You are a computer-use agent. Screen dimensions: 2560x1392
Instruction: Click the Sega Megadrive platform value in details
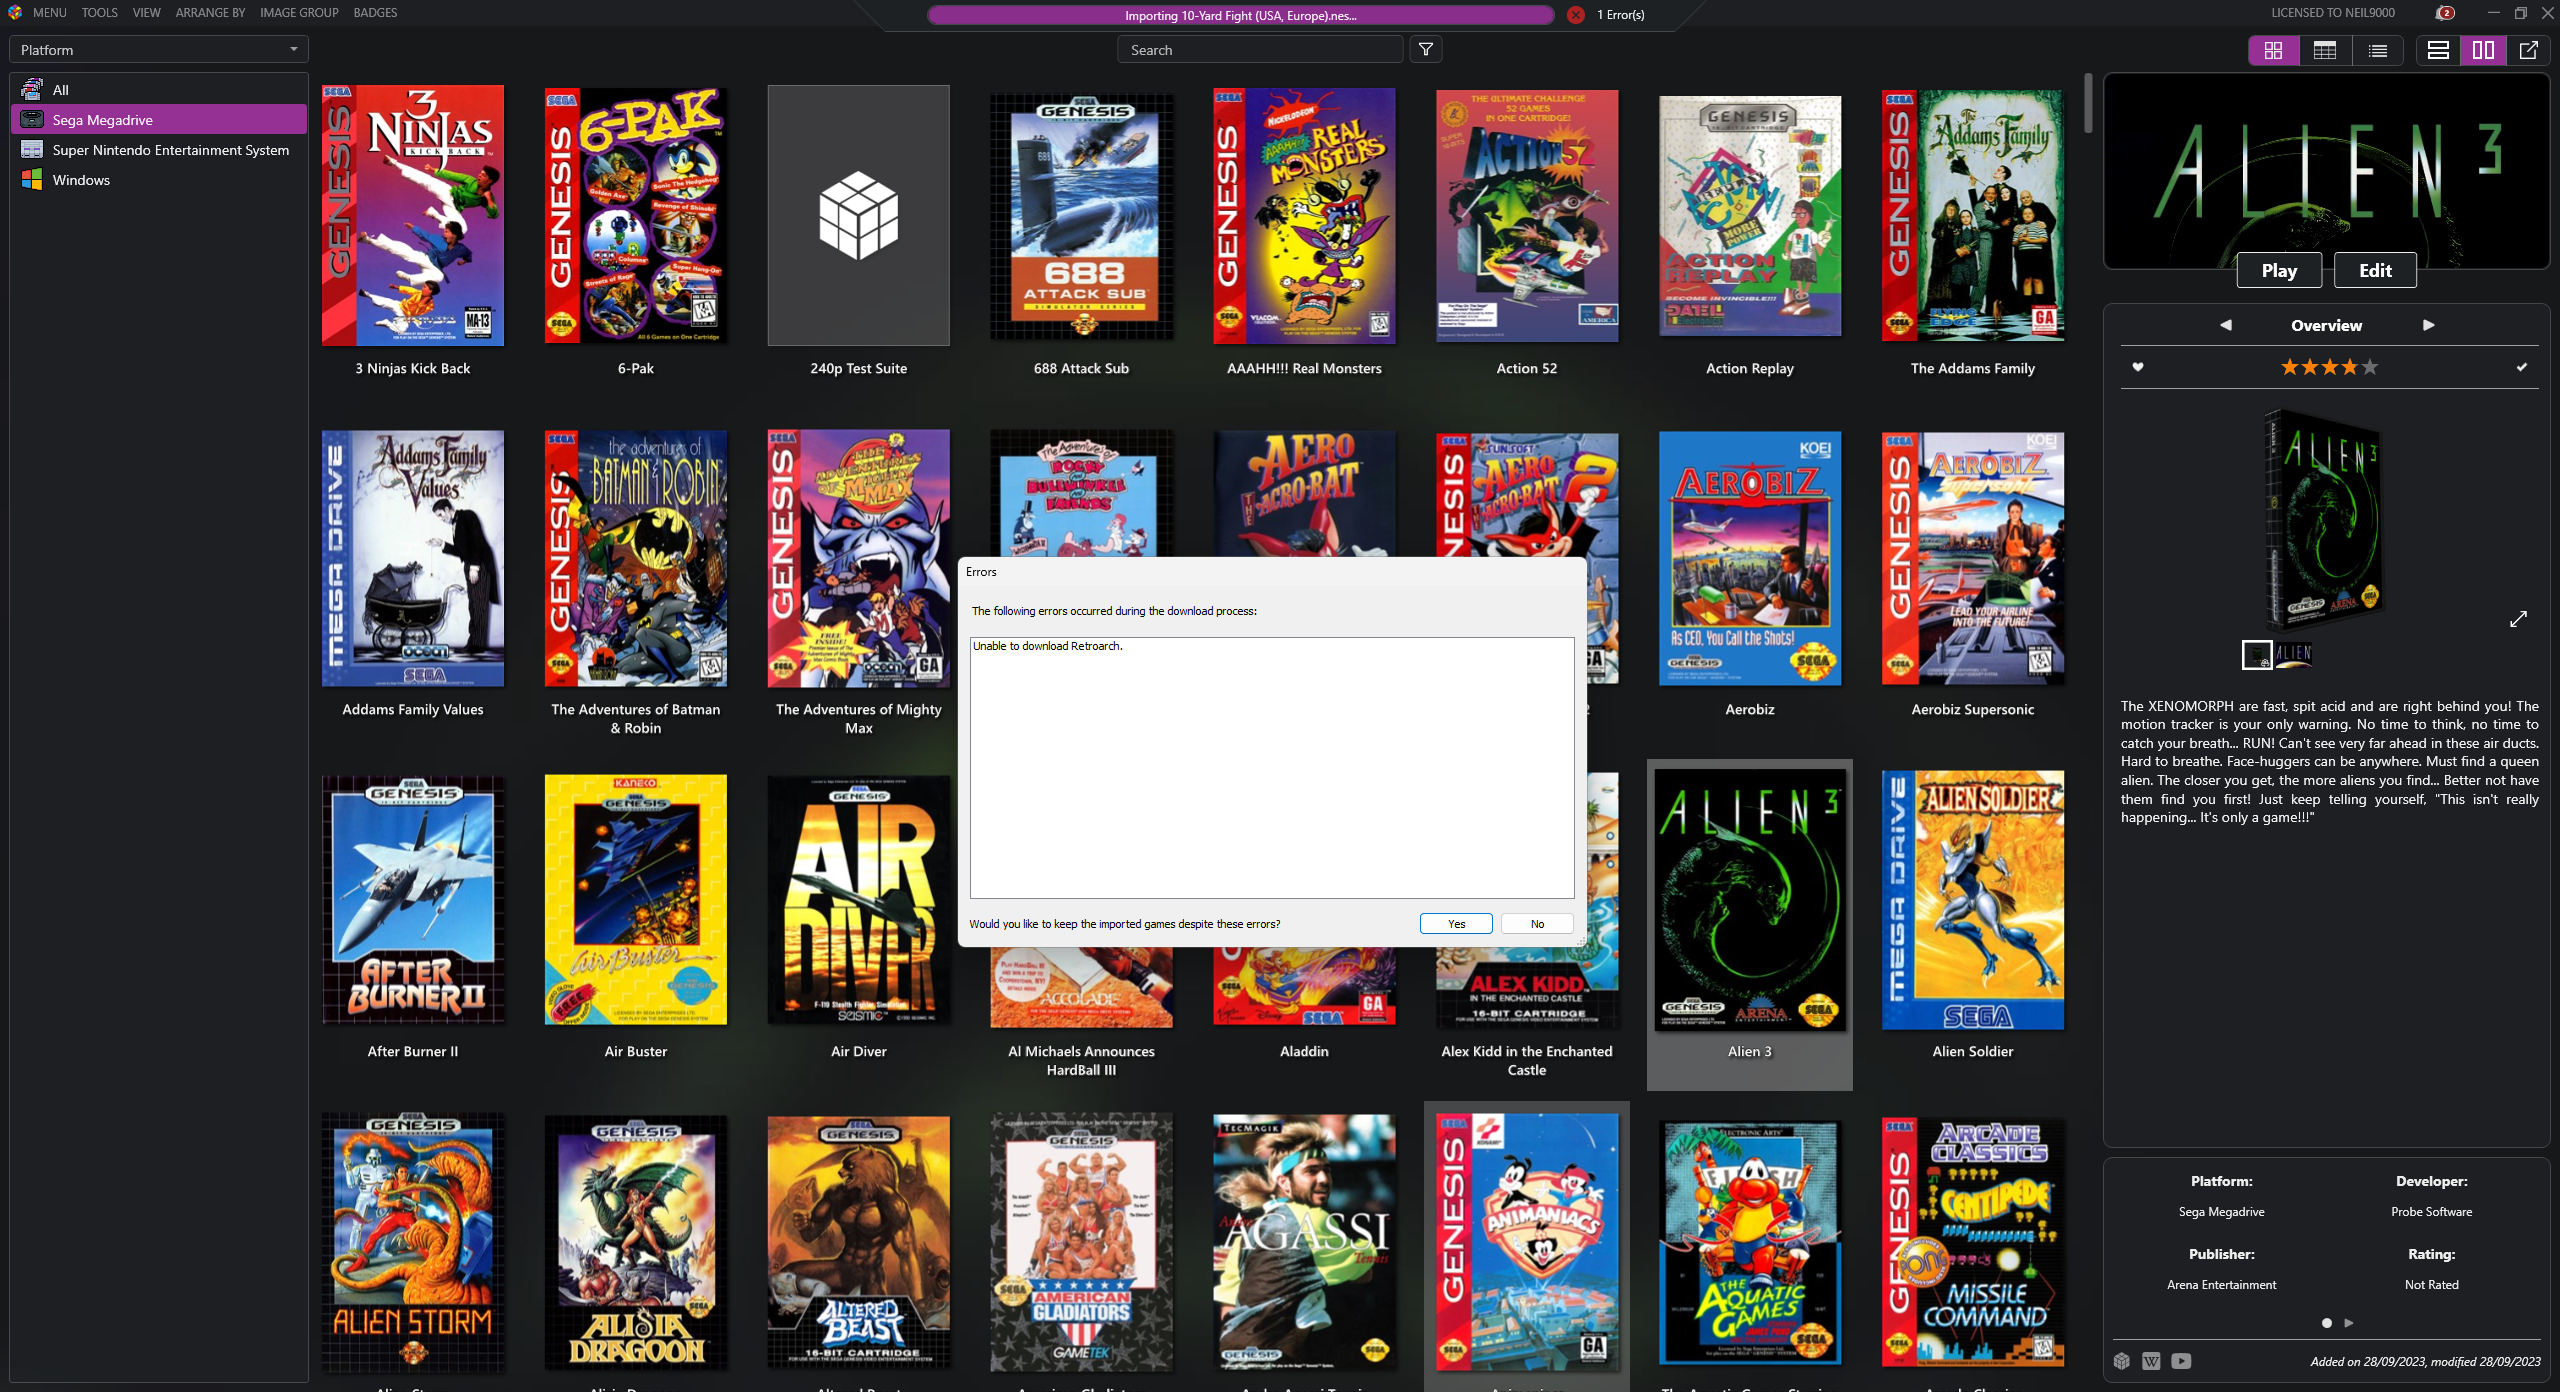[2221, 1211]
